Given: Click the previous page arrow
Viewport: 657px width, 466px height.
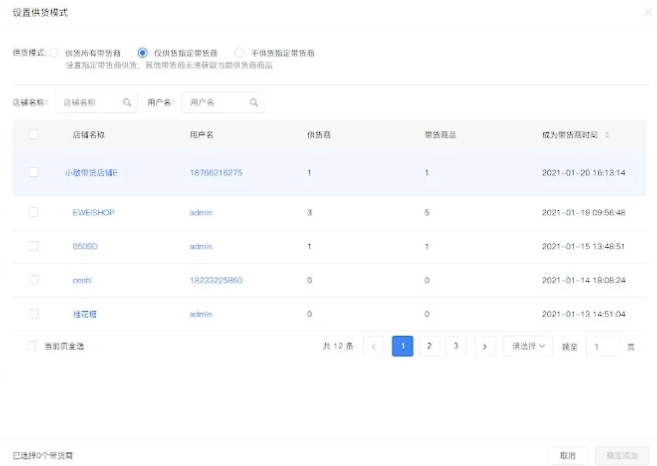Looking at the screenshot, I should point(374,346).
